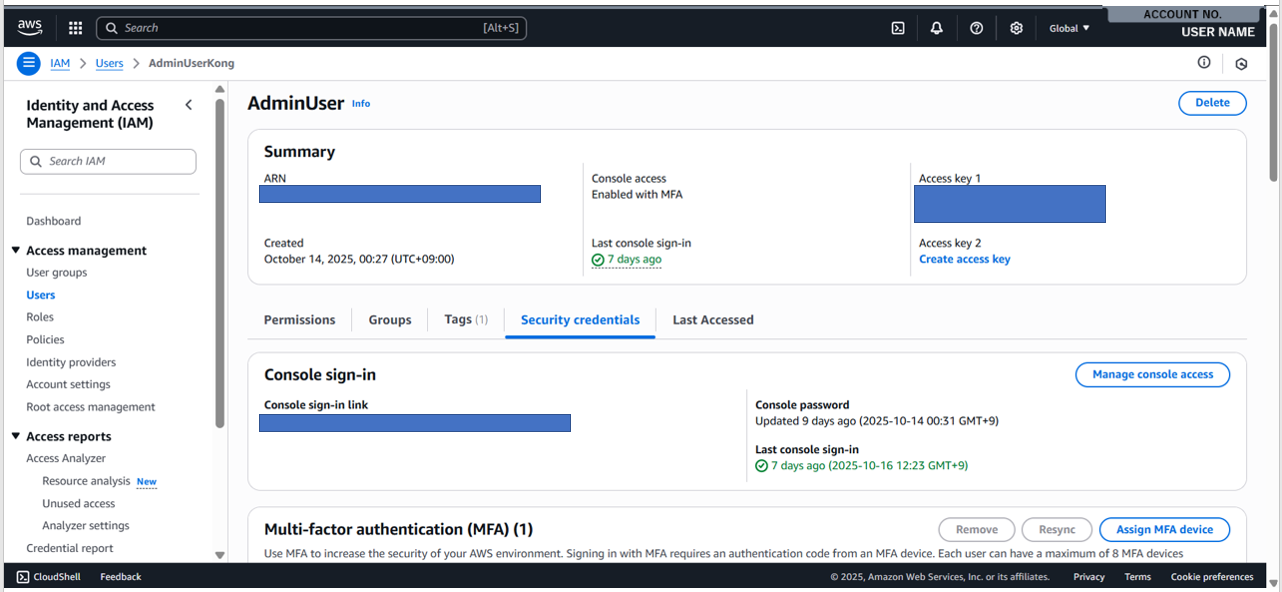This screenshot has width=1282, height=592.
Task: Click the Create access key link
Action: 964,259
